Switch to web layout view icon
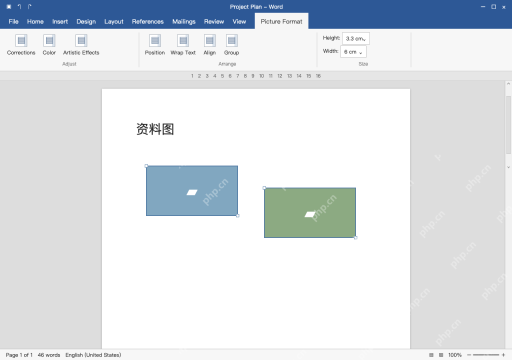Image resolution: width=512 pixels, height=360 pixels. [441, 355]
